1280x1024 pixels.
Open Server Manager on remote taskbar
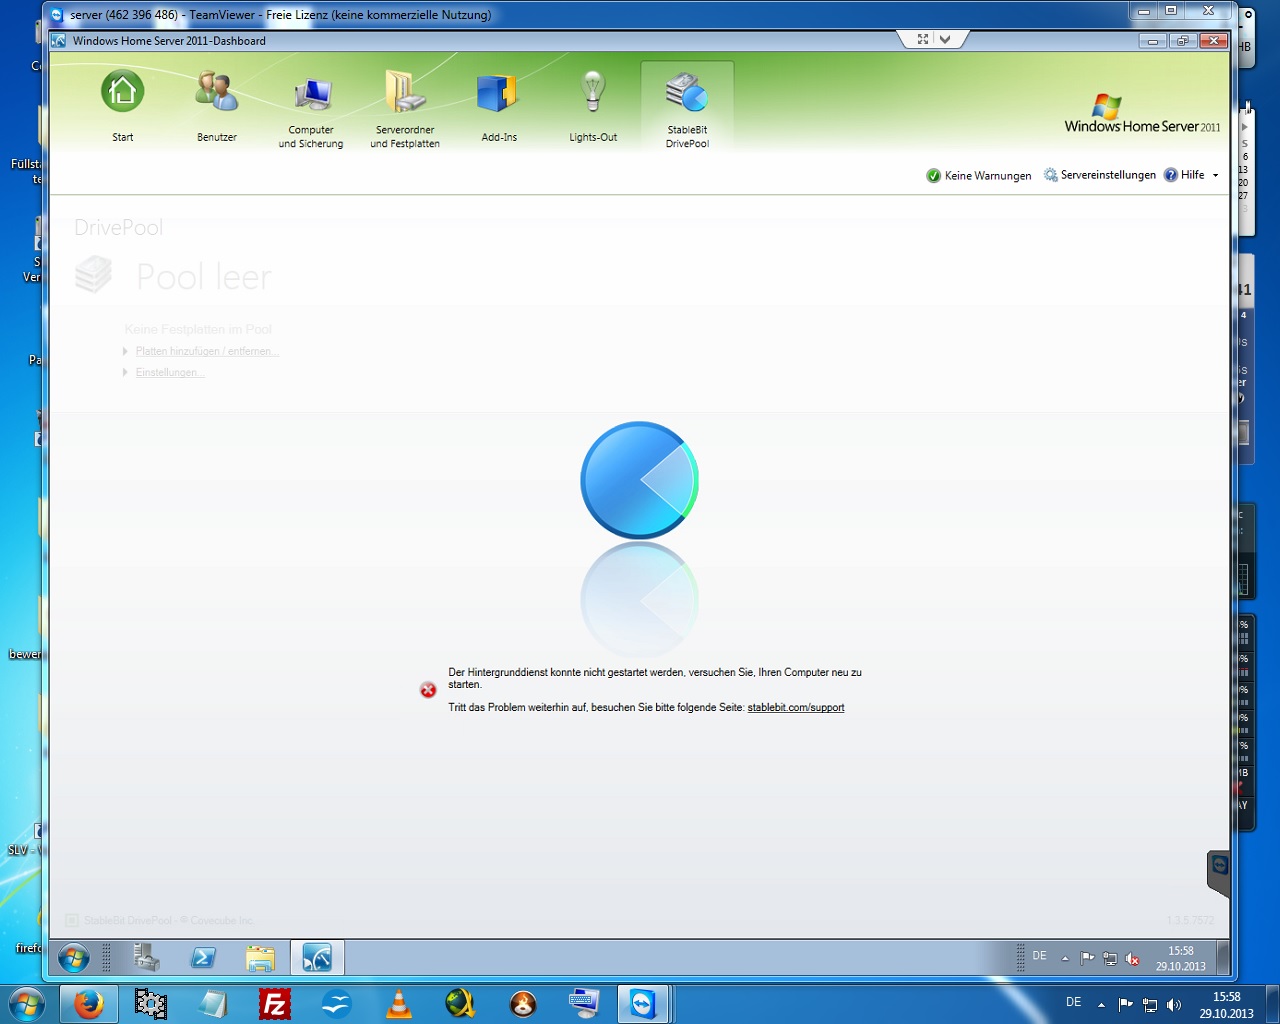pyautogui.click(x=148, y=958)
